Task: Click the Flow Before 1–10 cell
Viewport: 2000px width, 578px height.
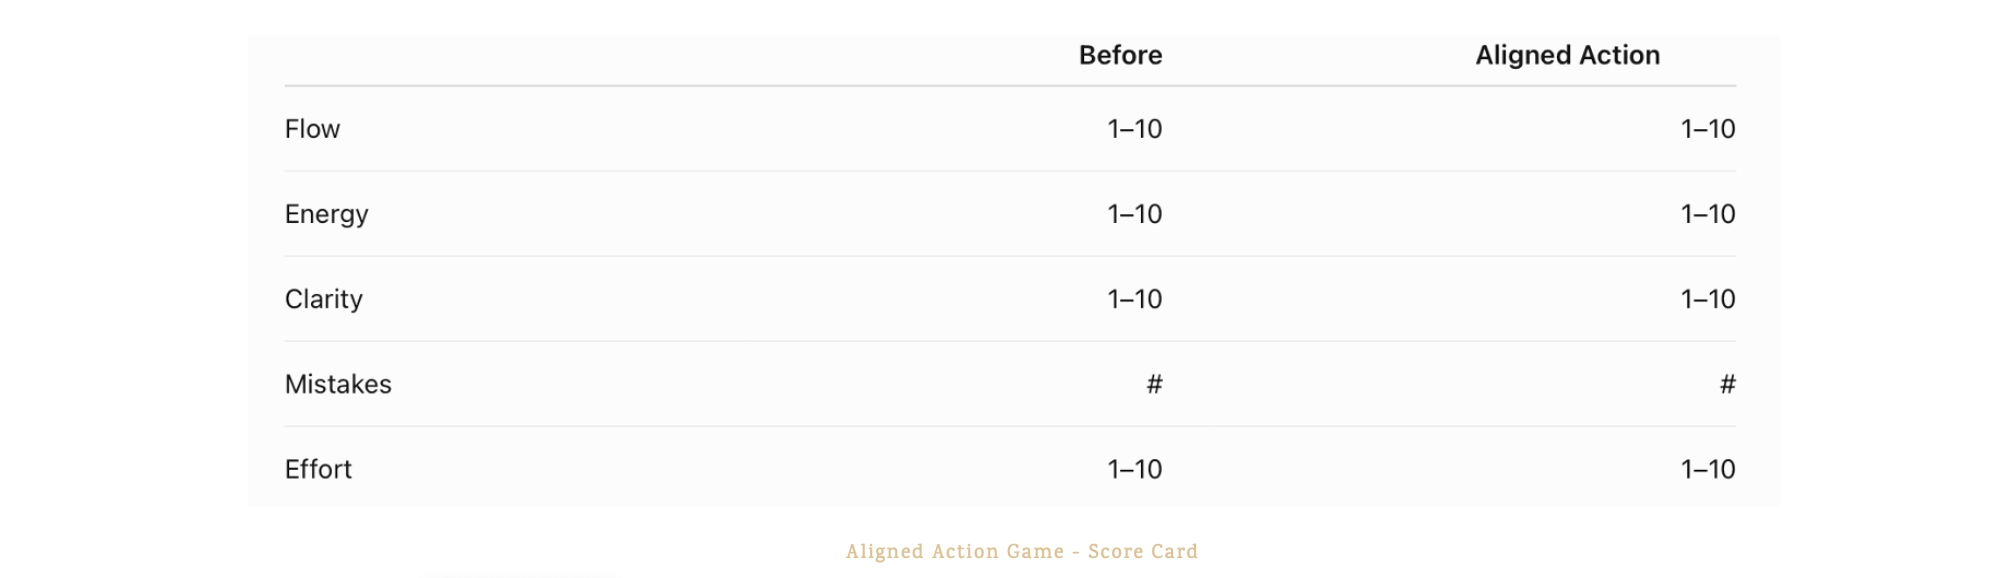Action: pos(1134,129)
